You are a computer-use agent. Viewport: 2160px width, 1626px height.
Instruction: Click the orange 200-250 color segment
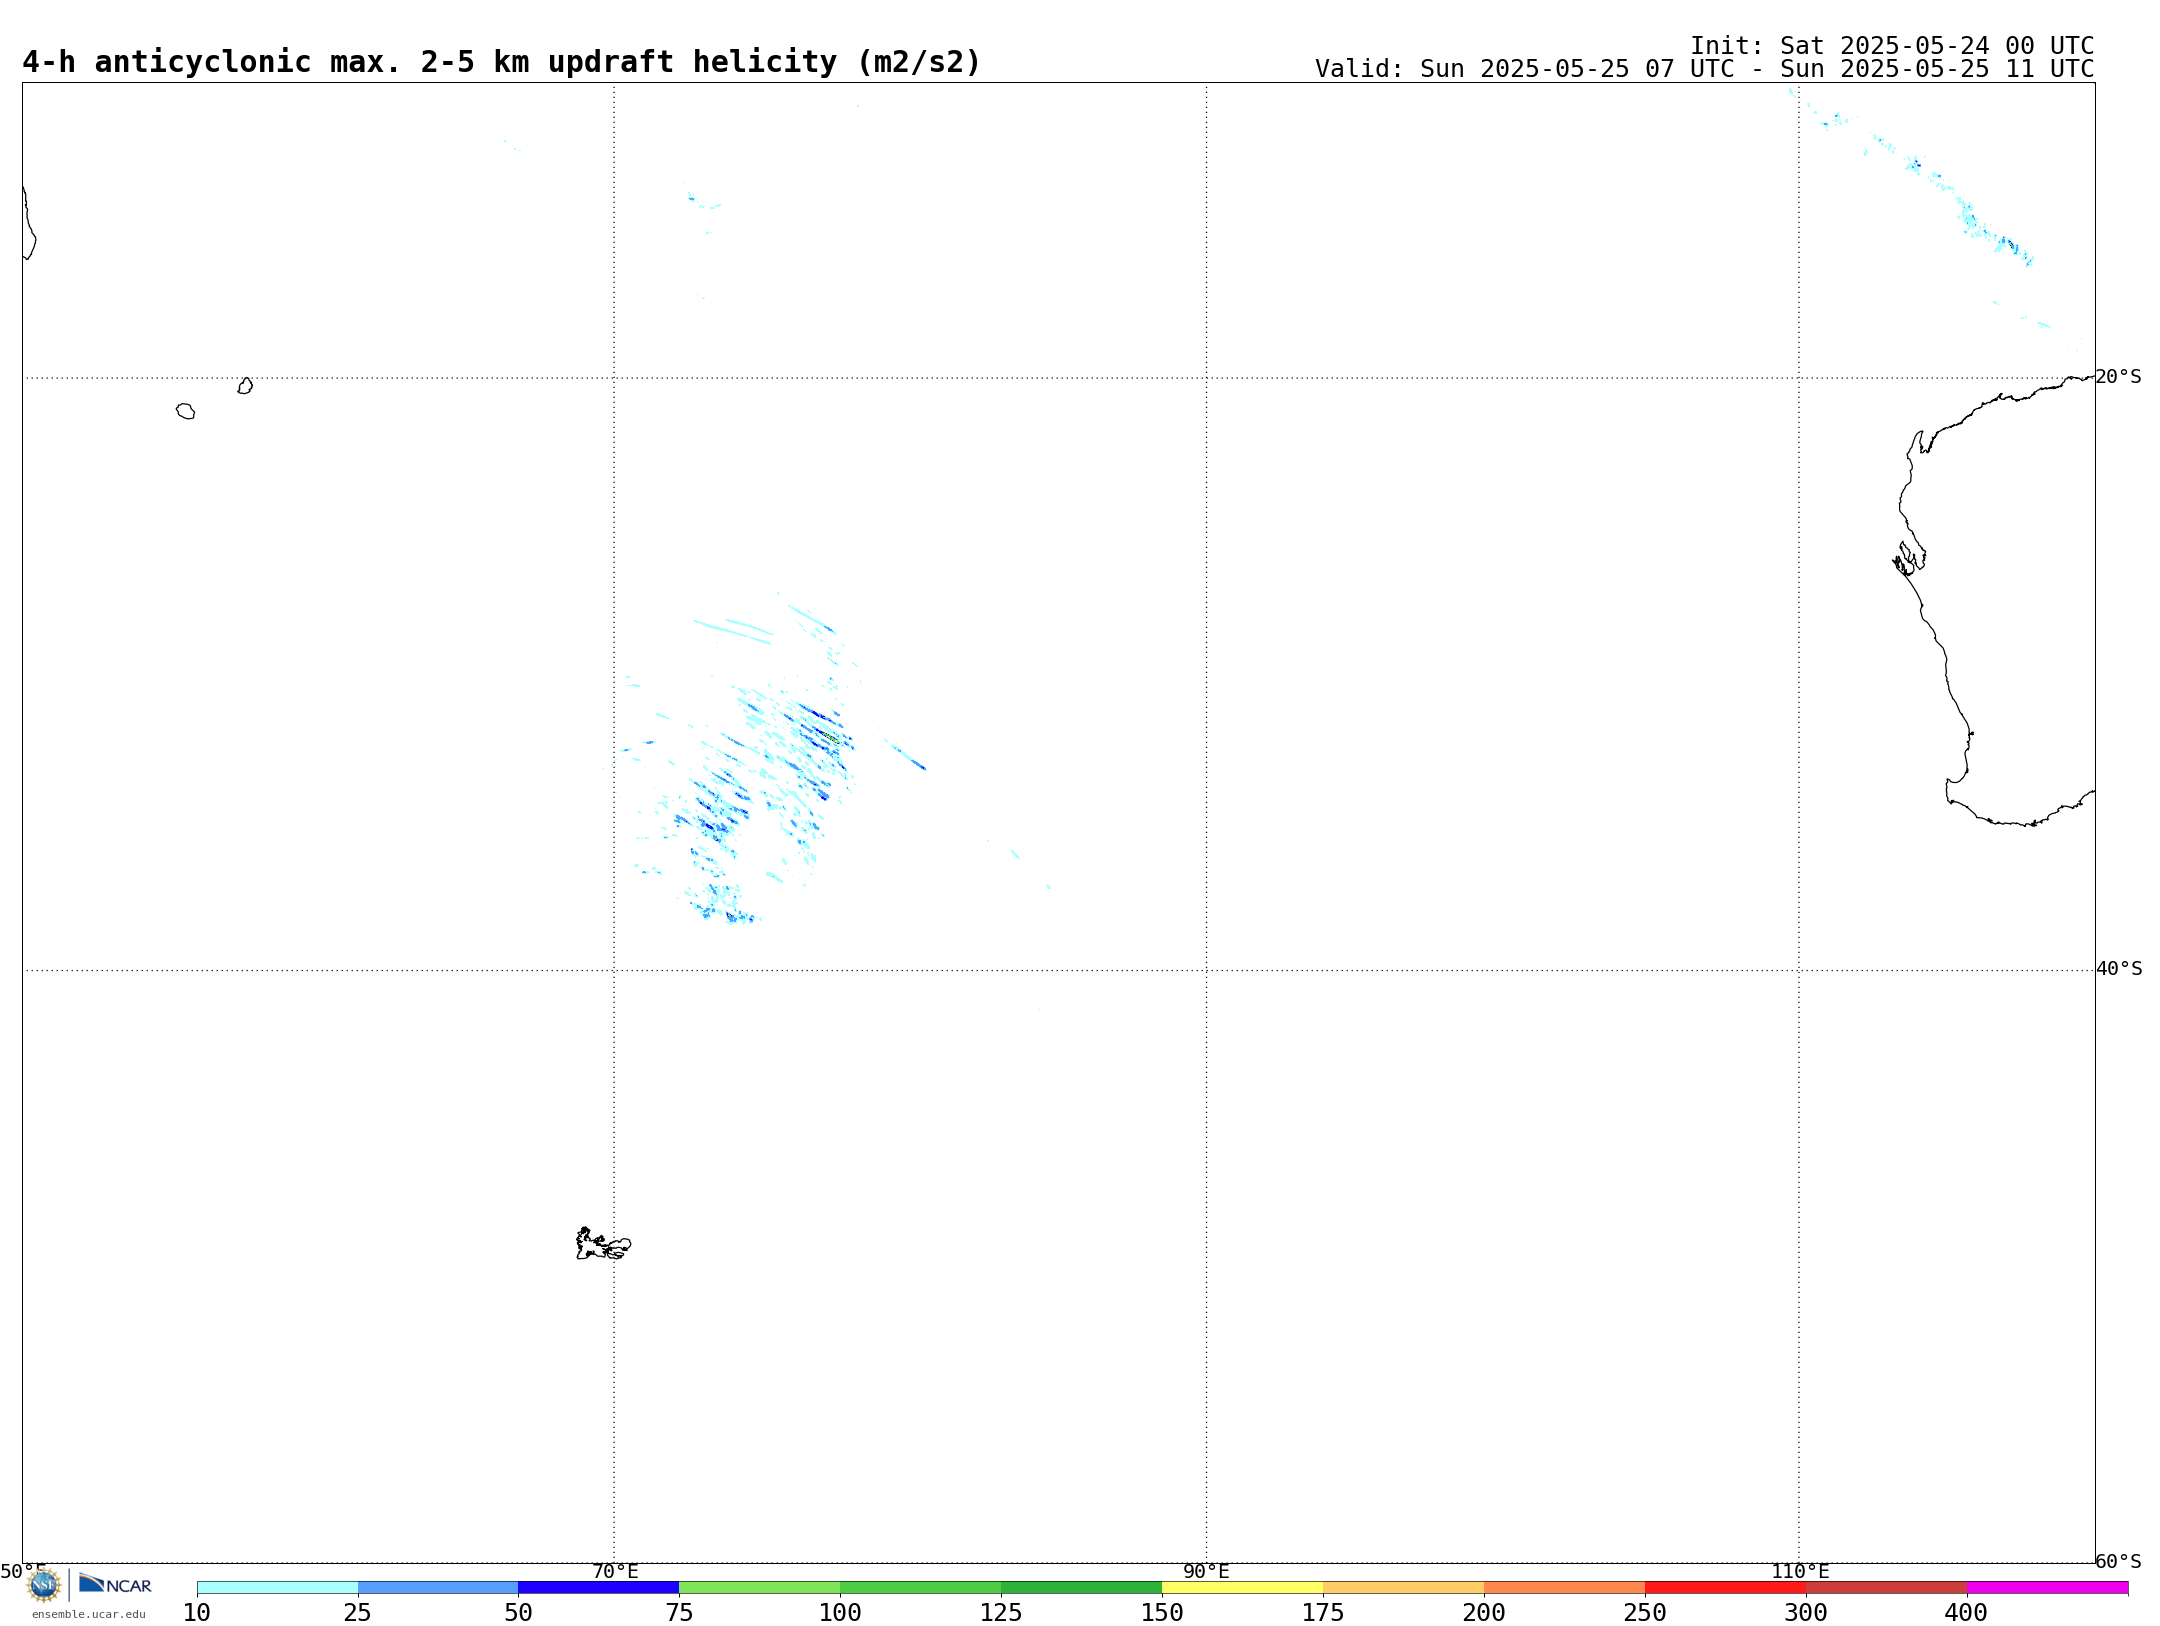point(1565,1588)
